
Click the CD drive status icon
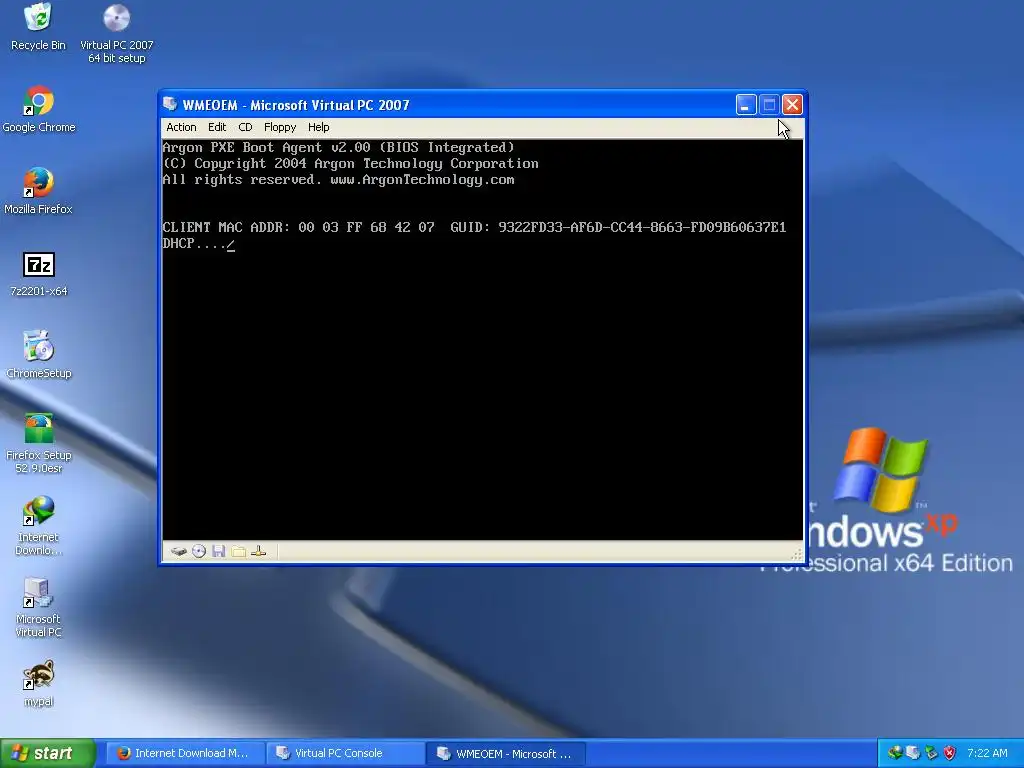click(x=199, y=552)
